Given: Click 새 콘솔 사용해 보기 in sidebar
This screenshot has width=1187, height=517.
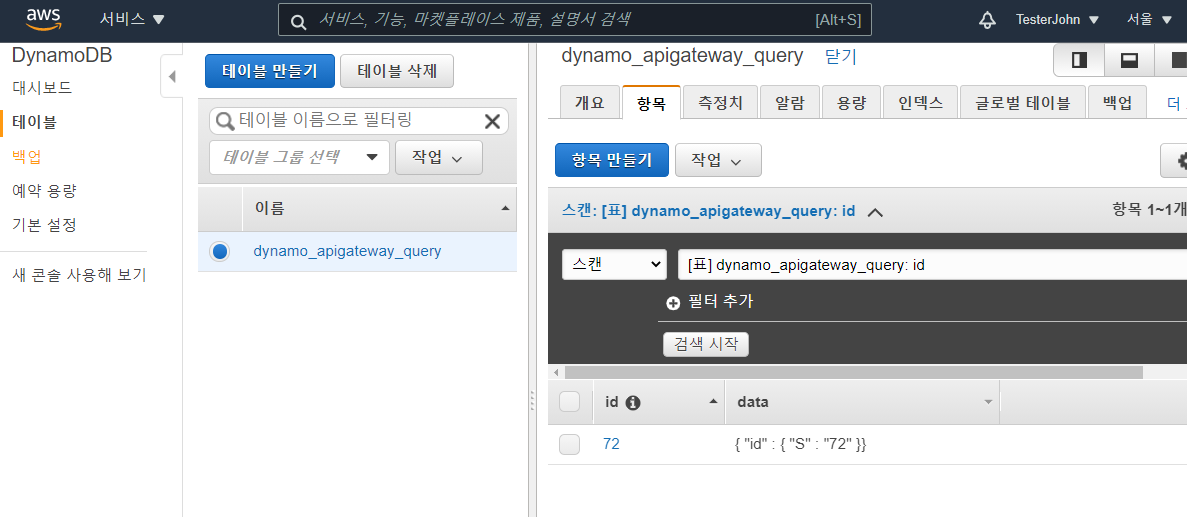Looking at the screenshot, I should [79, 275].
